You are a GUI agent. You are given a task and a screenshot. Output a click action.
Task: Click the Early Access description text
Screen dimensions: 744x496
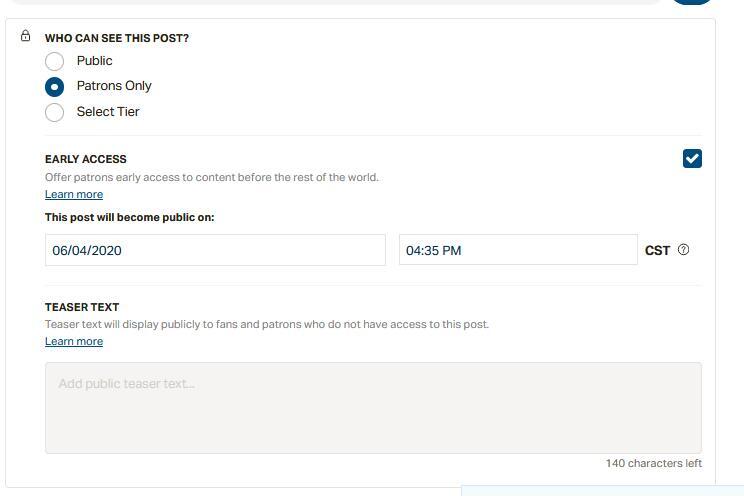coord(212,178)
